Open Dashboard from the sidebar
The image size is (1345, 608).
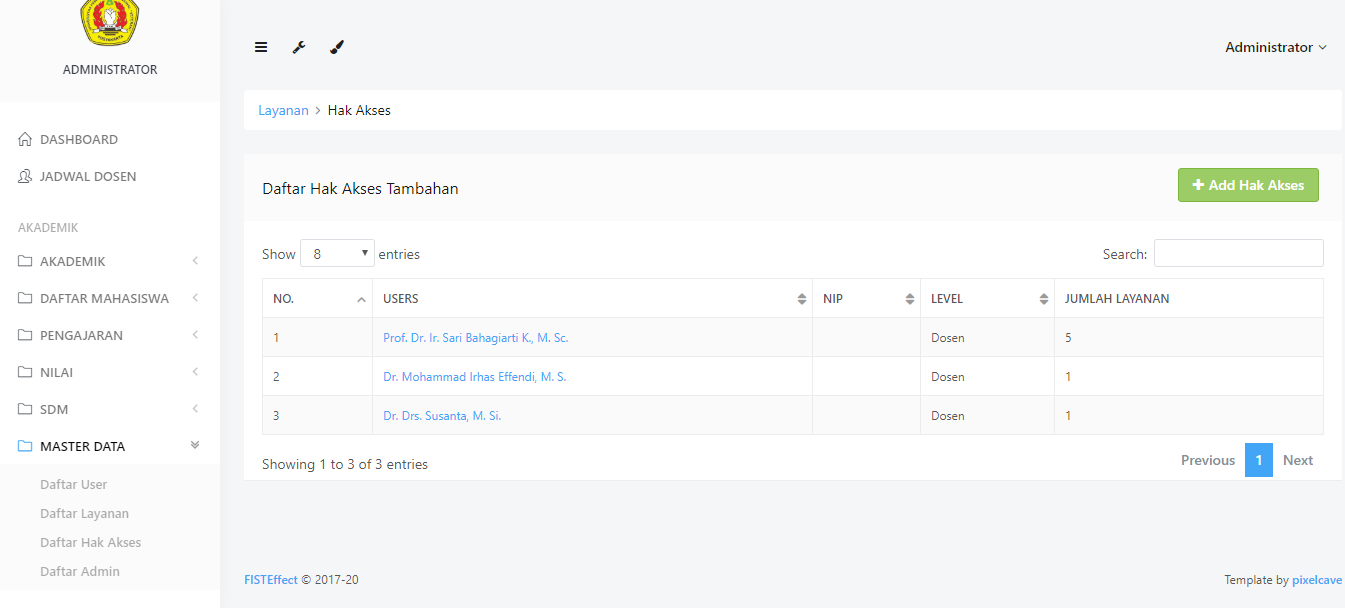pos(78,140)
